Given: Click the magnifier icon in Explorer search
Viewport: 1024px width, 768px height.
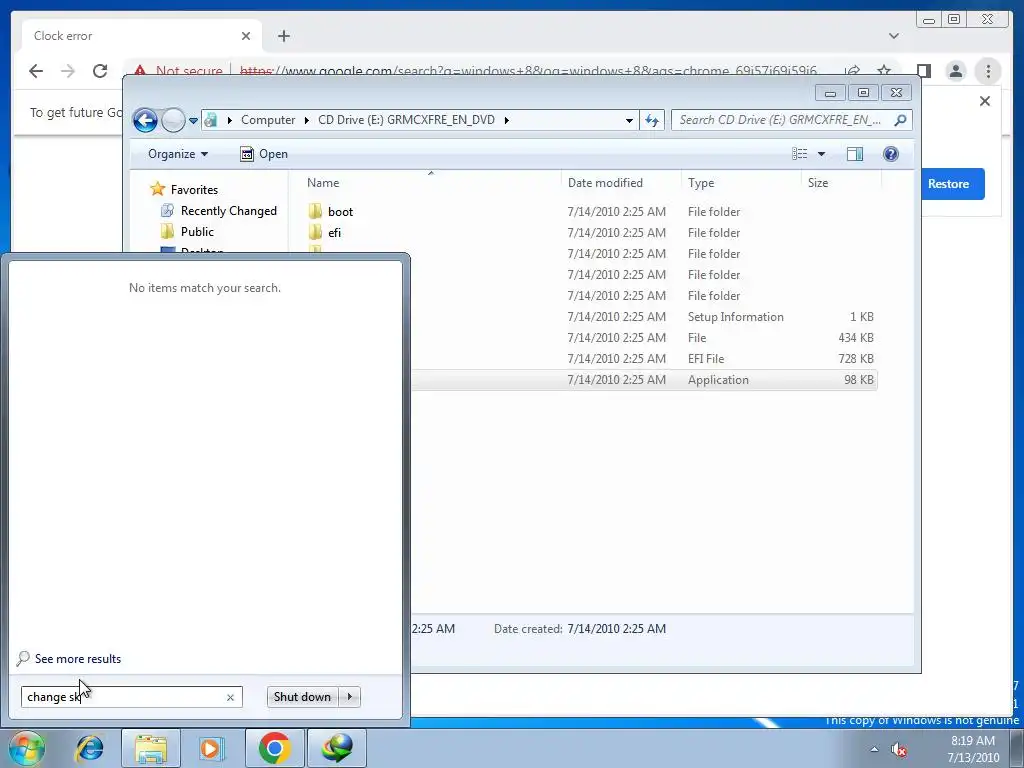Looking at the screenshot, I should (901, 120).
